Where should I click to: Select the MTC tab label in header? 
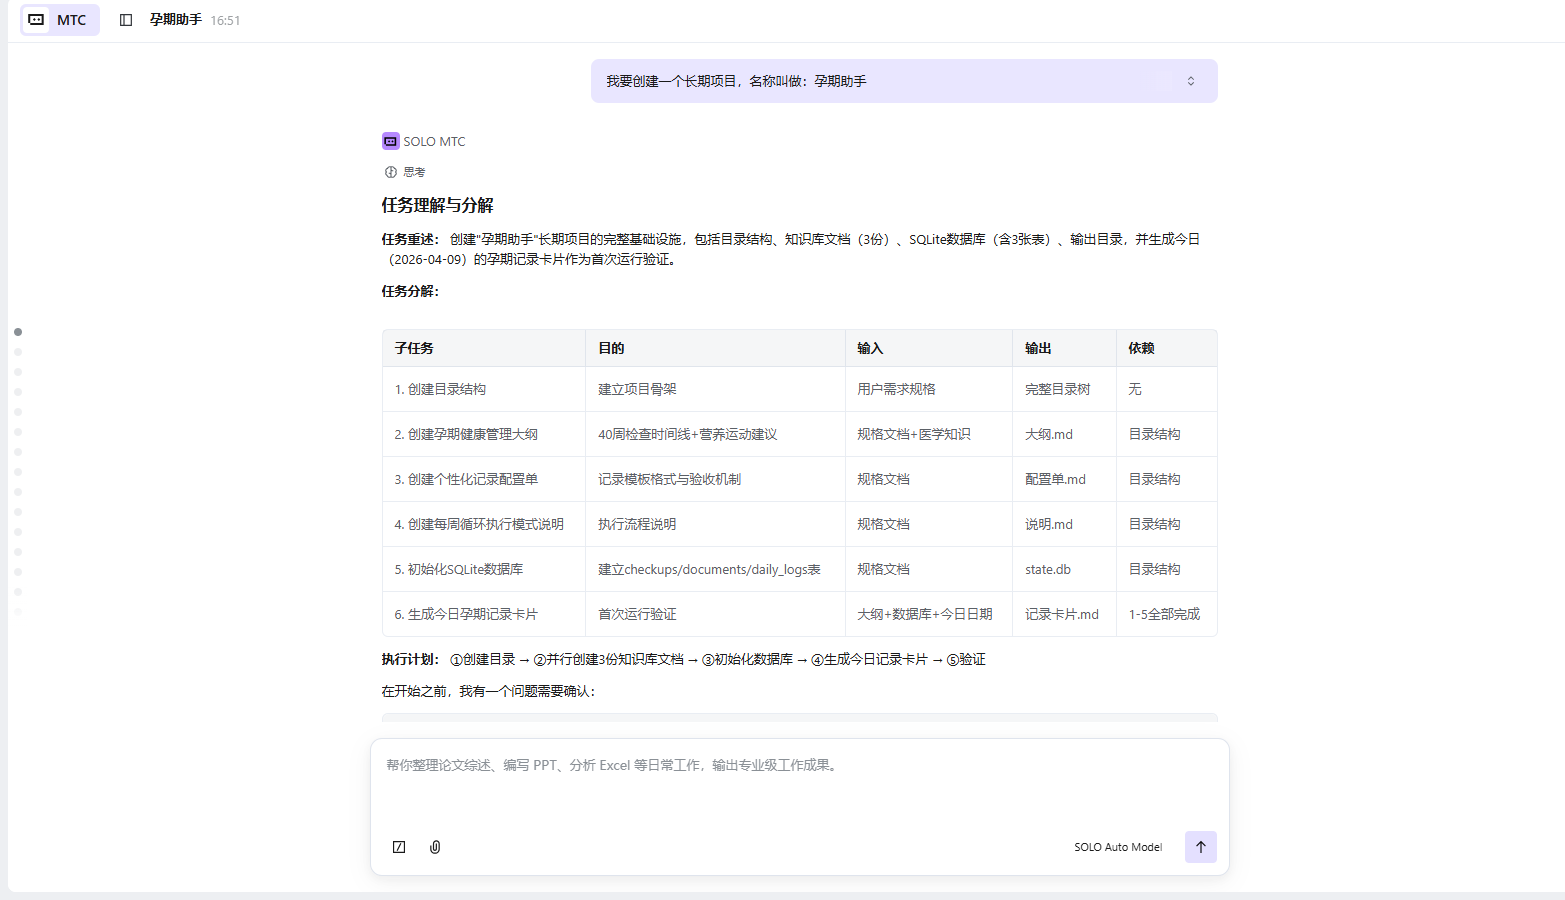pyautogui.click(x=71, y=20)
